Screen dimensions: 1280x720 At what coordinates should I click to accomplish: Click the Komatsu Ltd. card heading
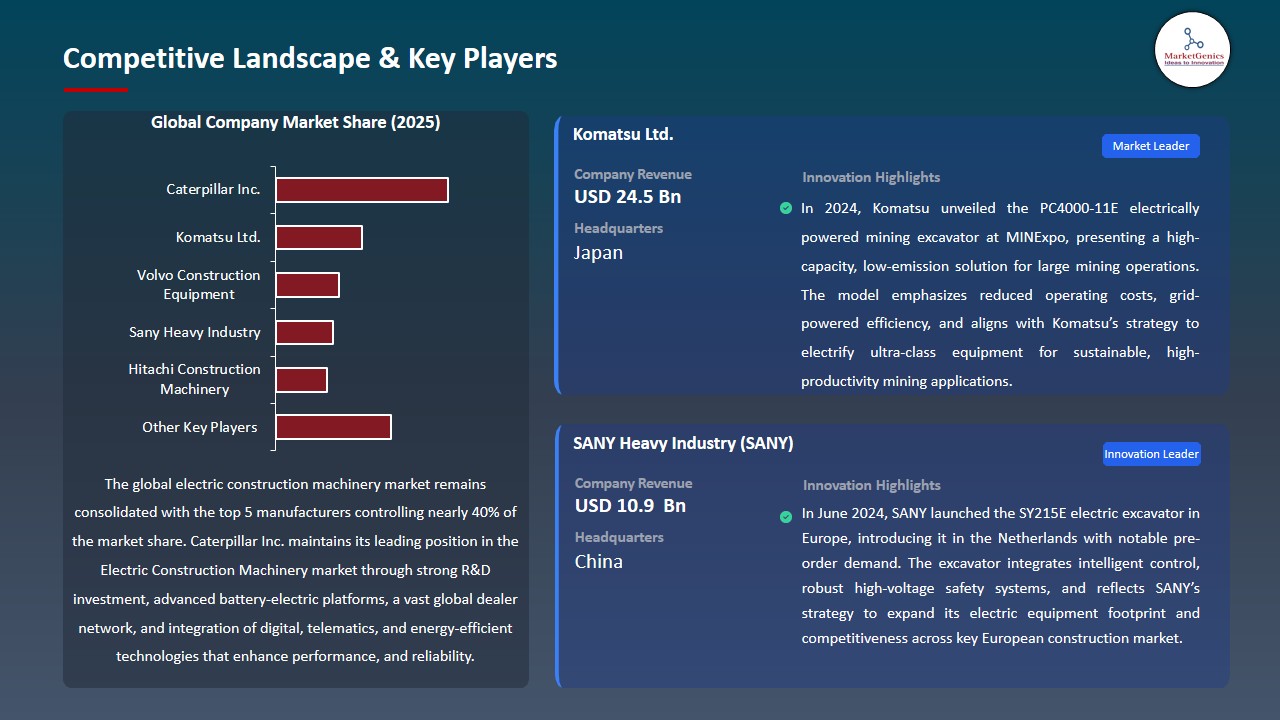623,134
